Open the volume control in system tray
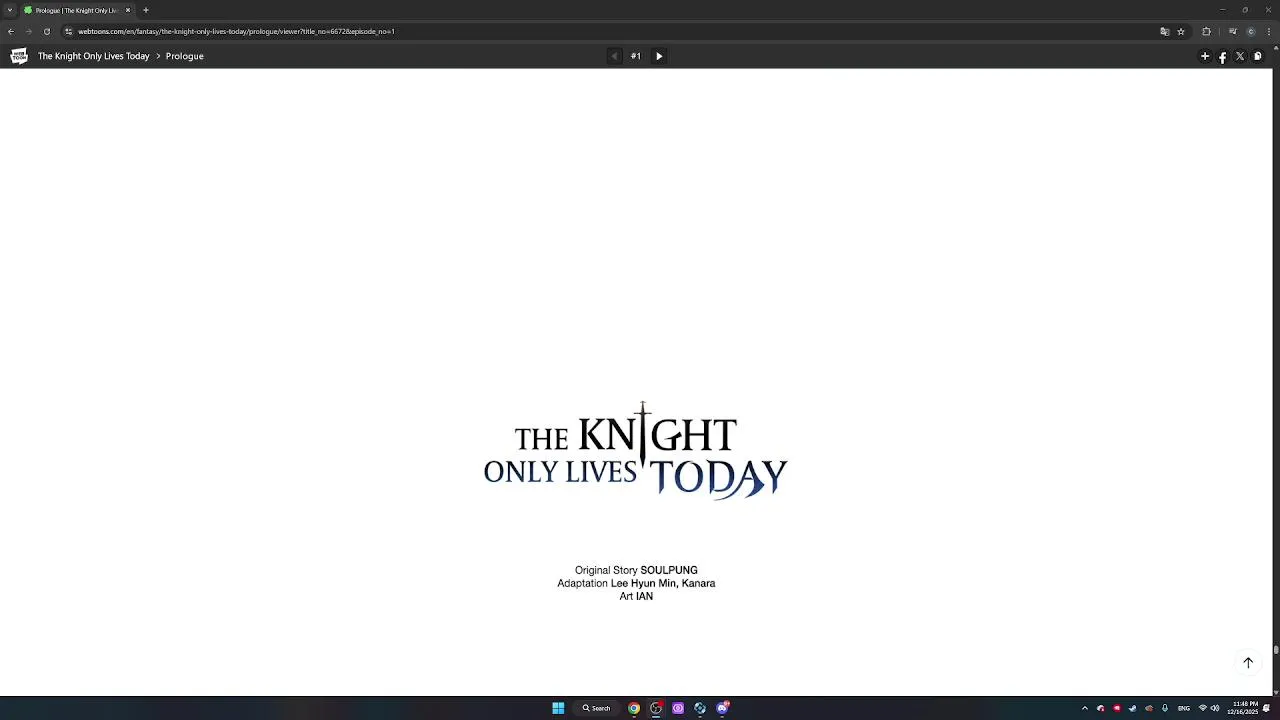 point(1215,708)
